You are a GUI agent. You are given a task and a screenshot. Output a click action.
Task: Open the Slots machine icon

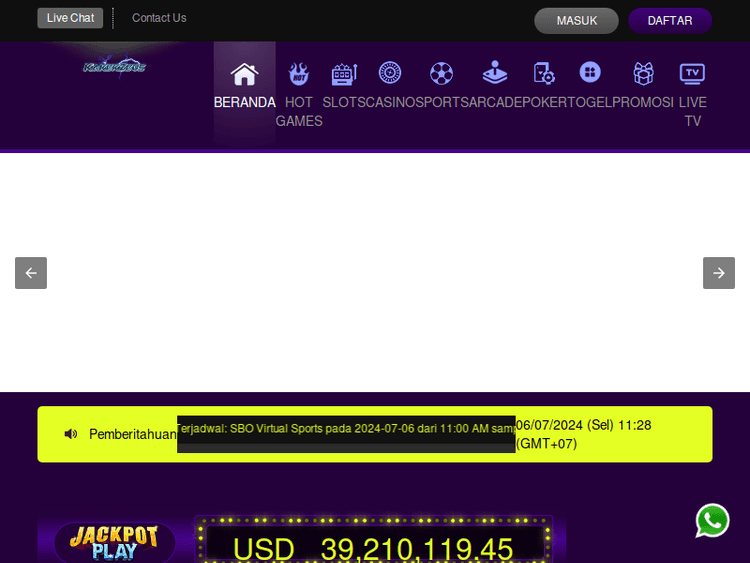click(344, 74)
